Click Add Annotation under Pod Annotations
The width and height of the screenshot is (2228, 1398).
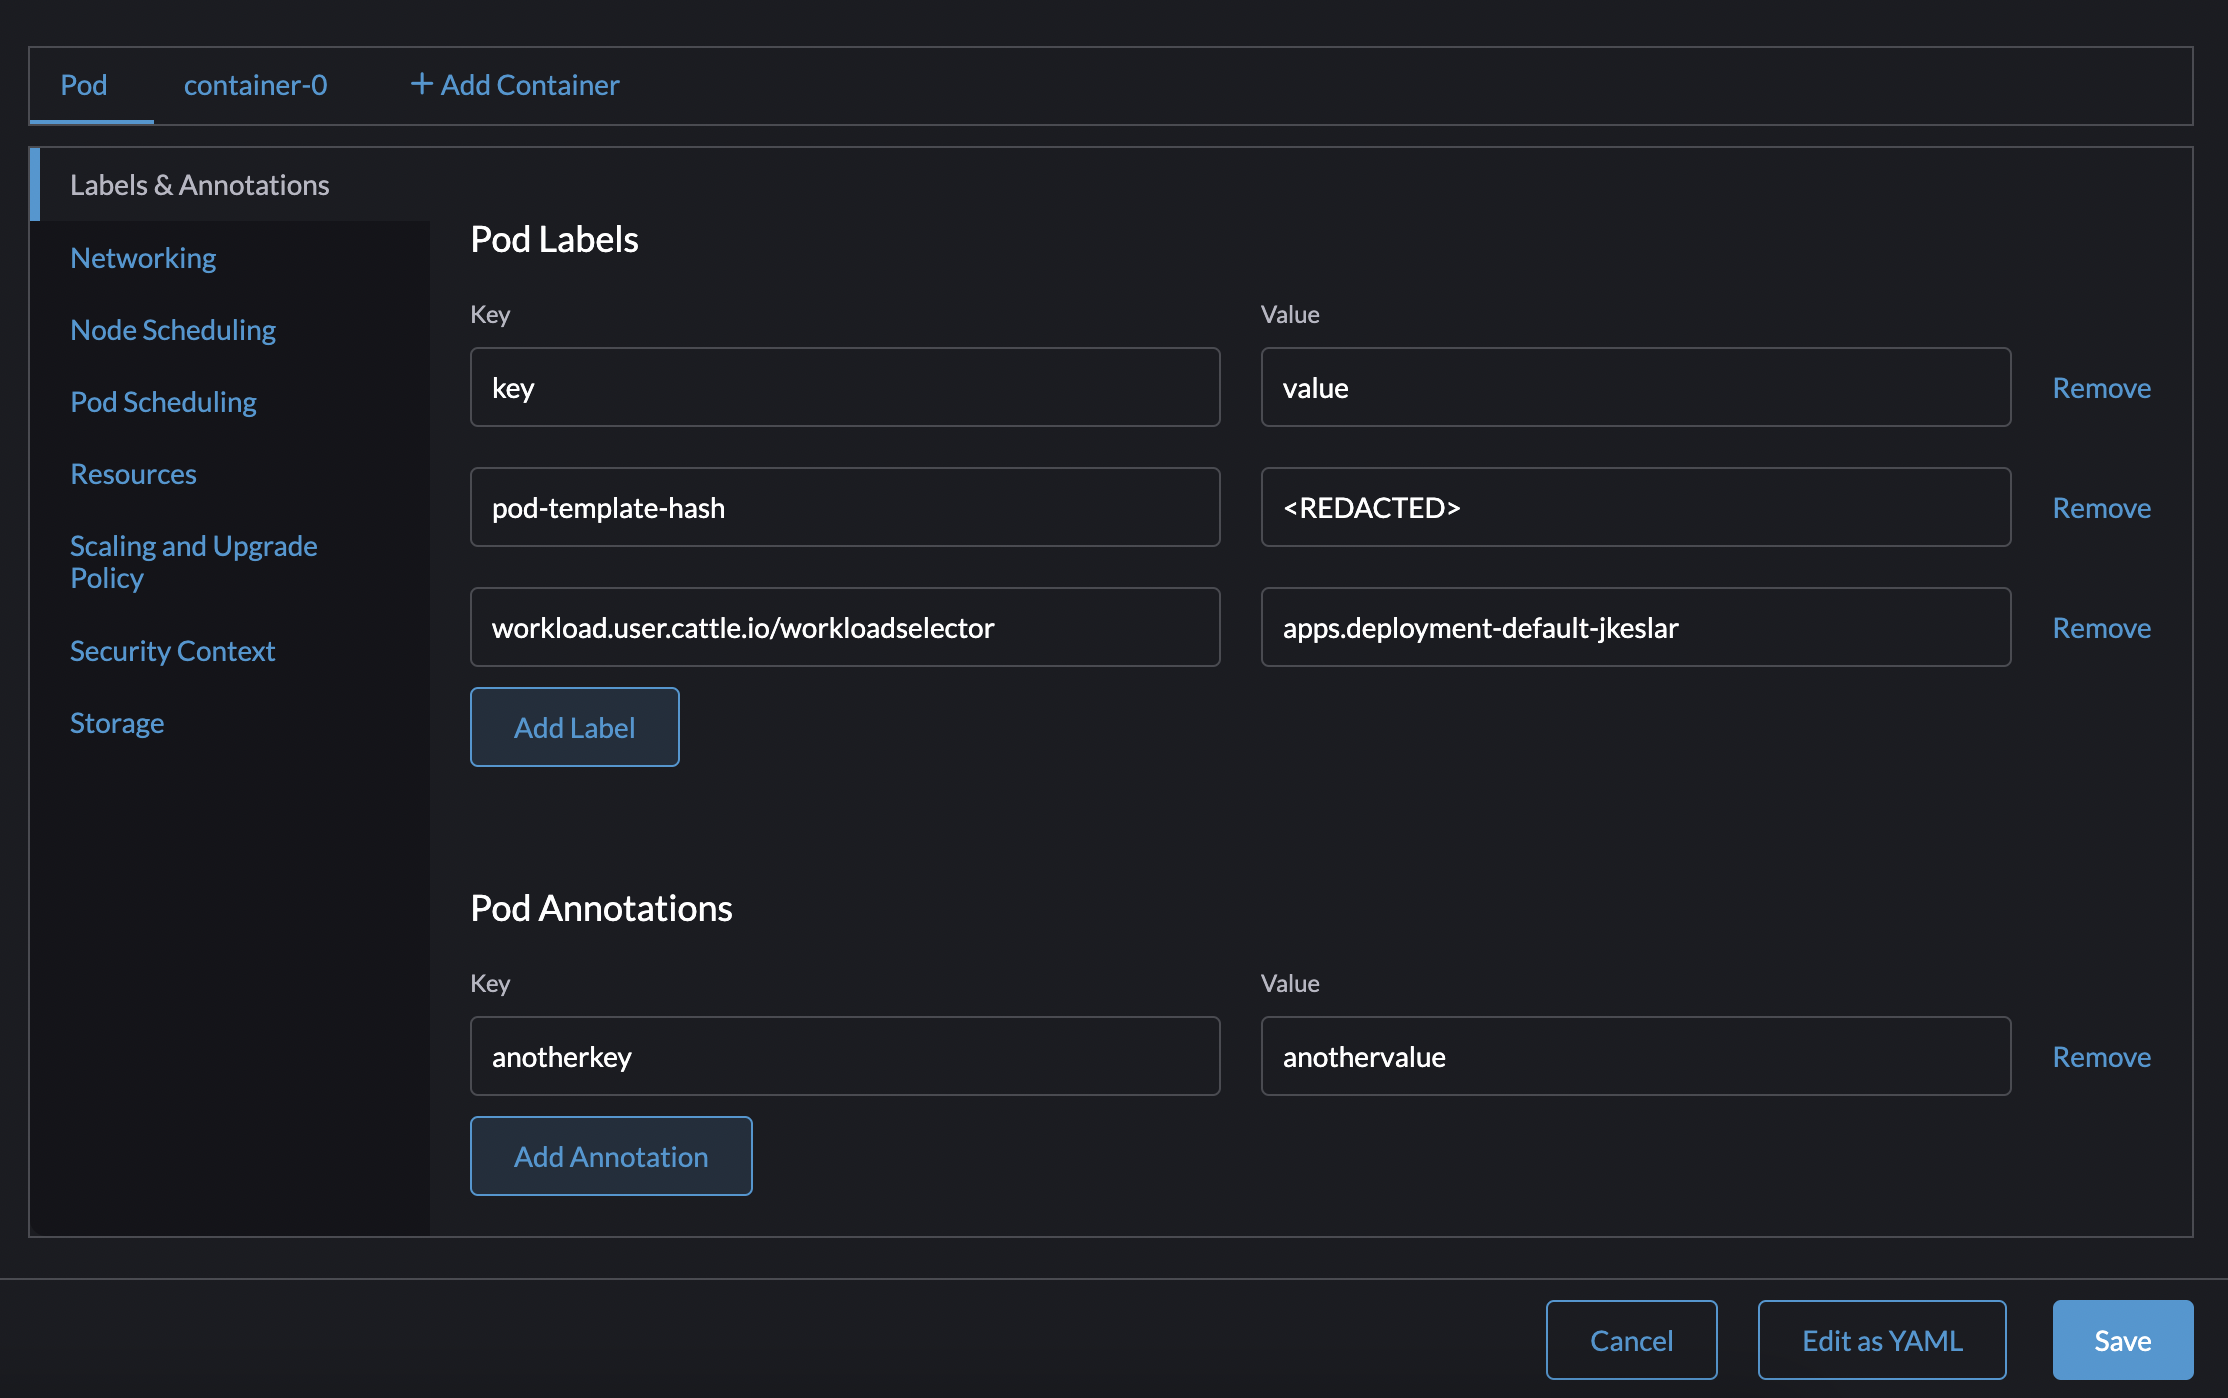coord(611,1156)
